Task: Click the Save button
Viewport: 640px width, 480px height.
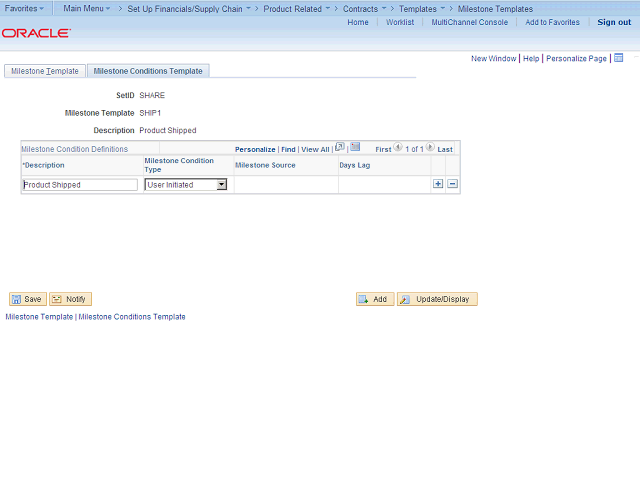Action: pos(28,299)
